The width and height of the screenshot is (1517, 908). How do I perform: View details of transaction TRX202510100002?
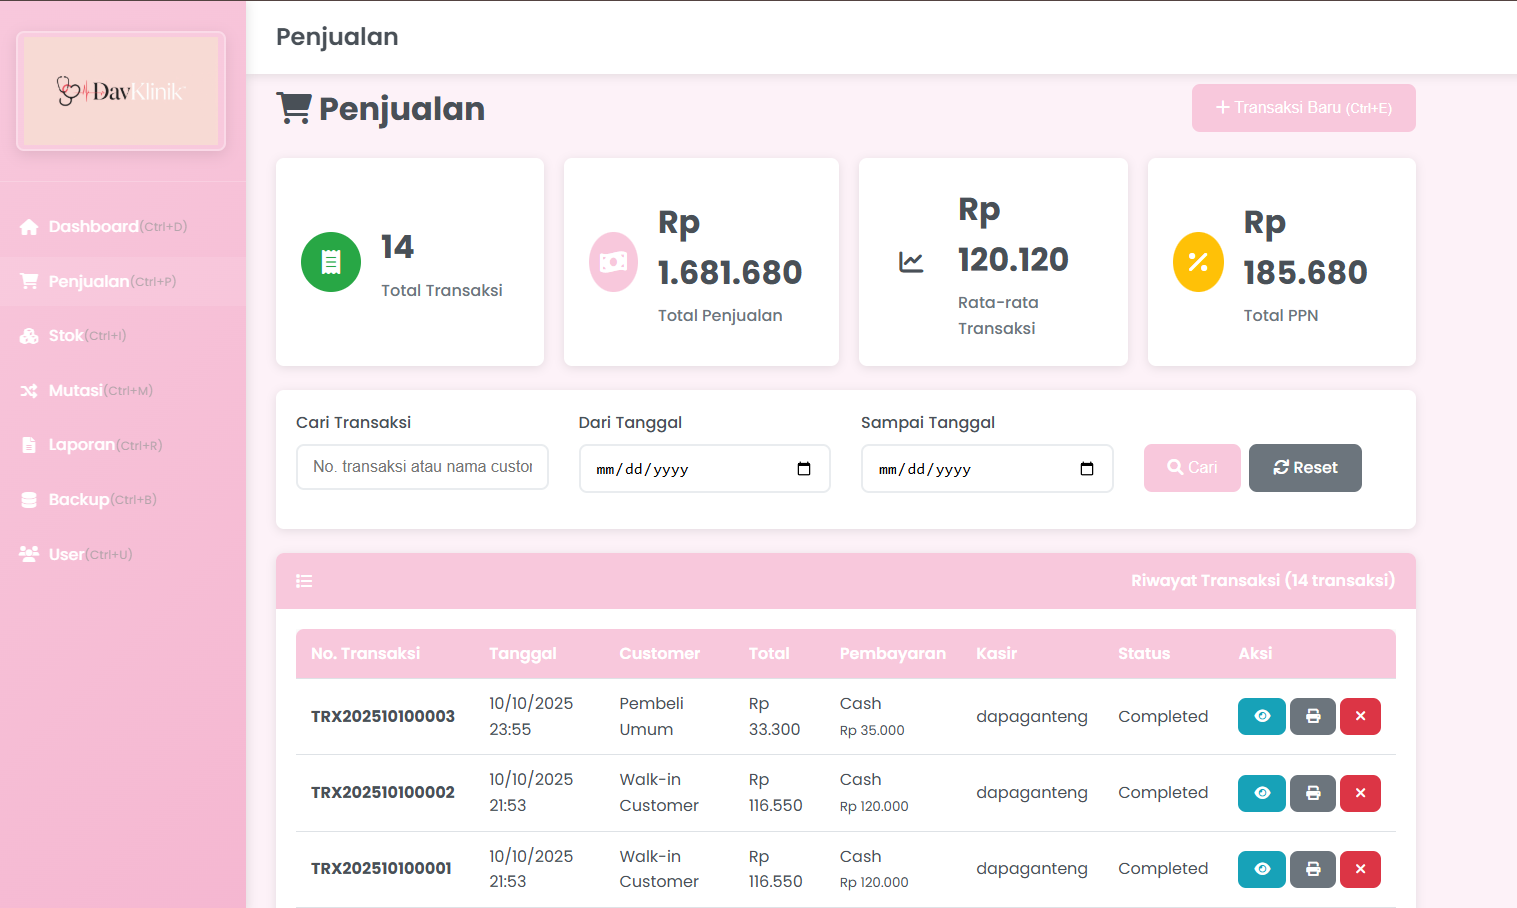click(1261, 793)
